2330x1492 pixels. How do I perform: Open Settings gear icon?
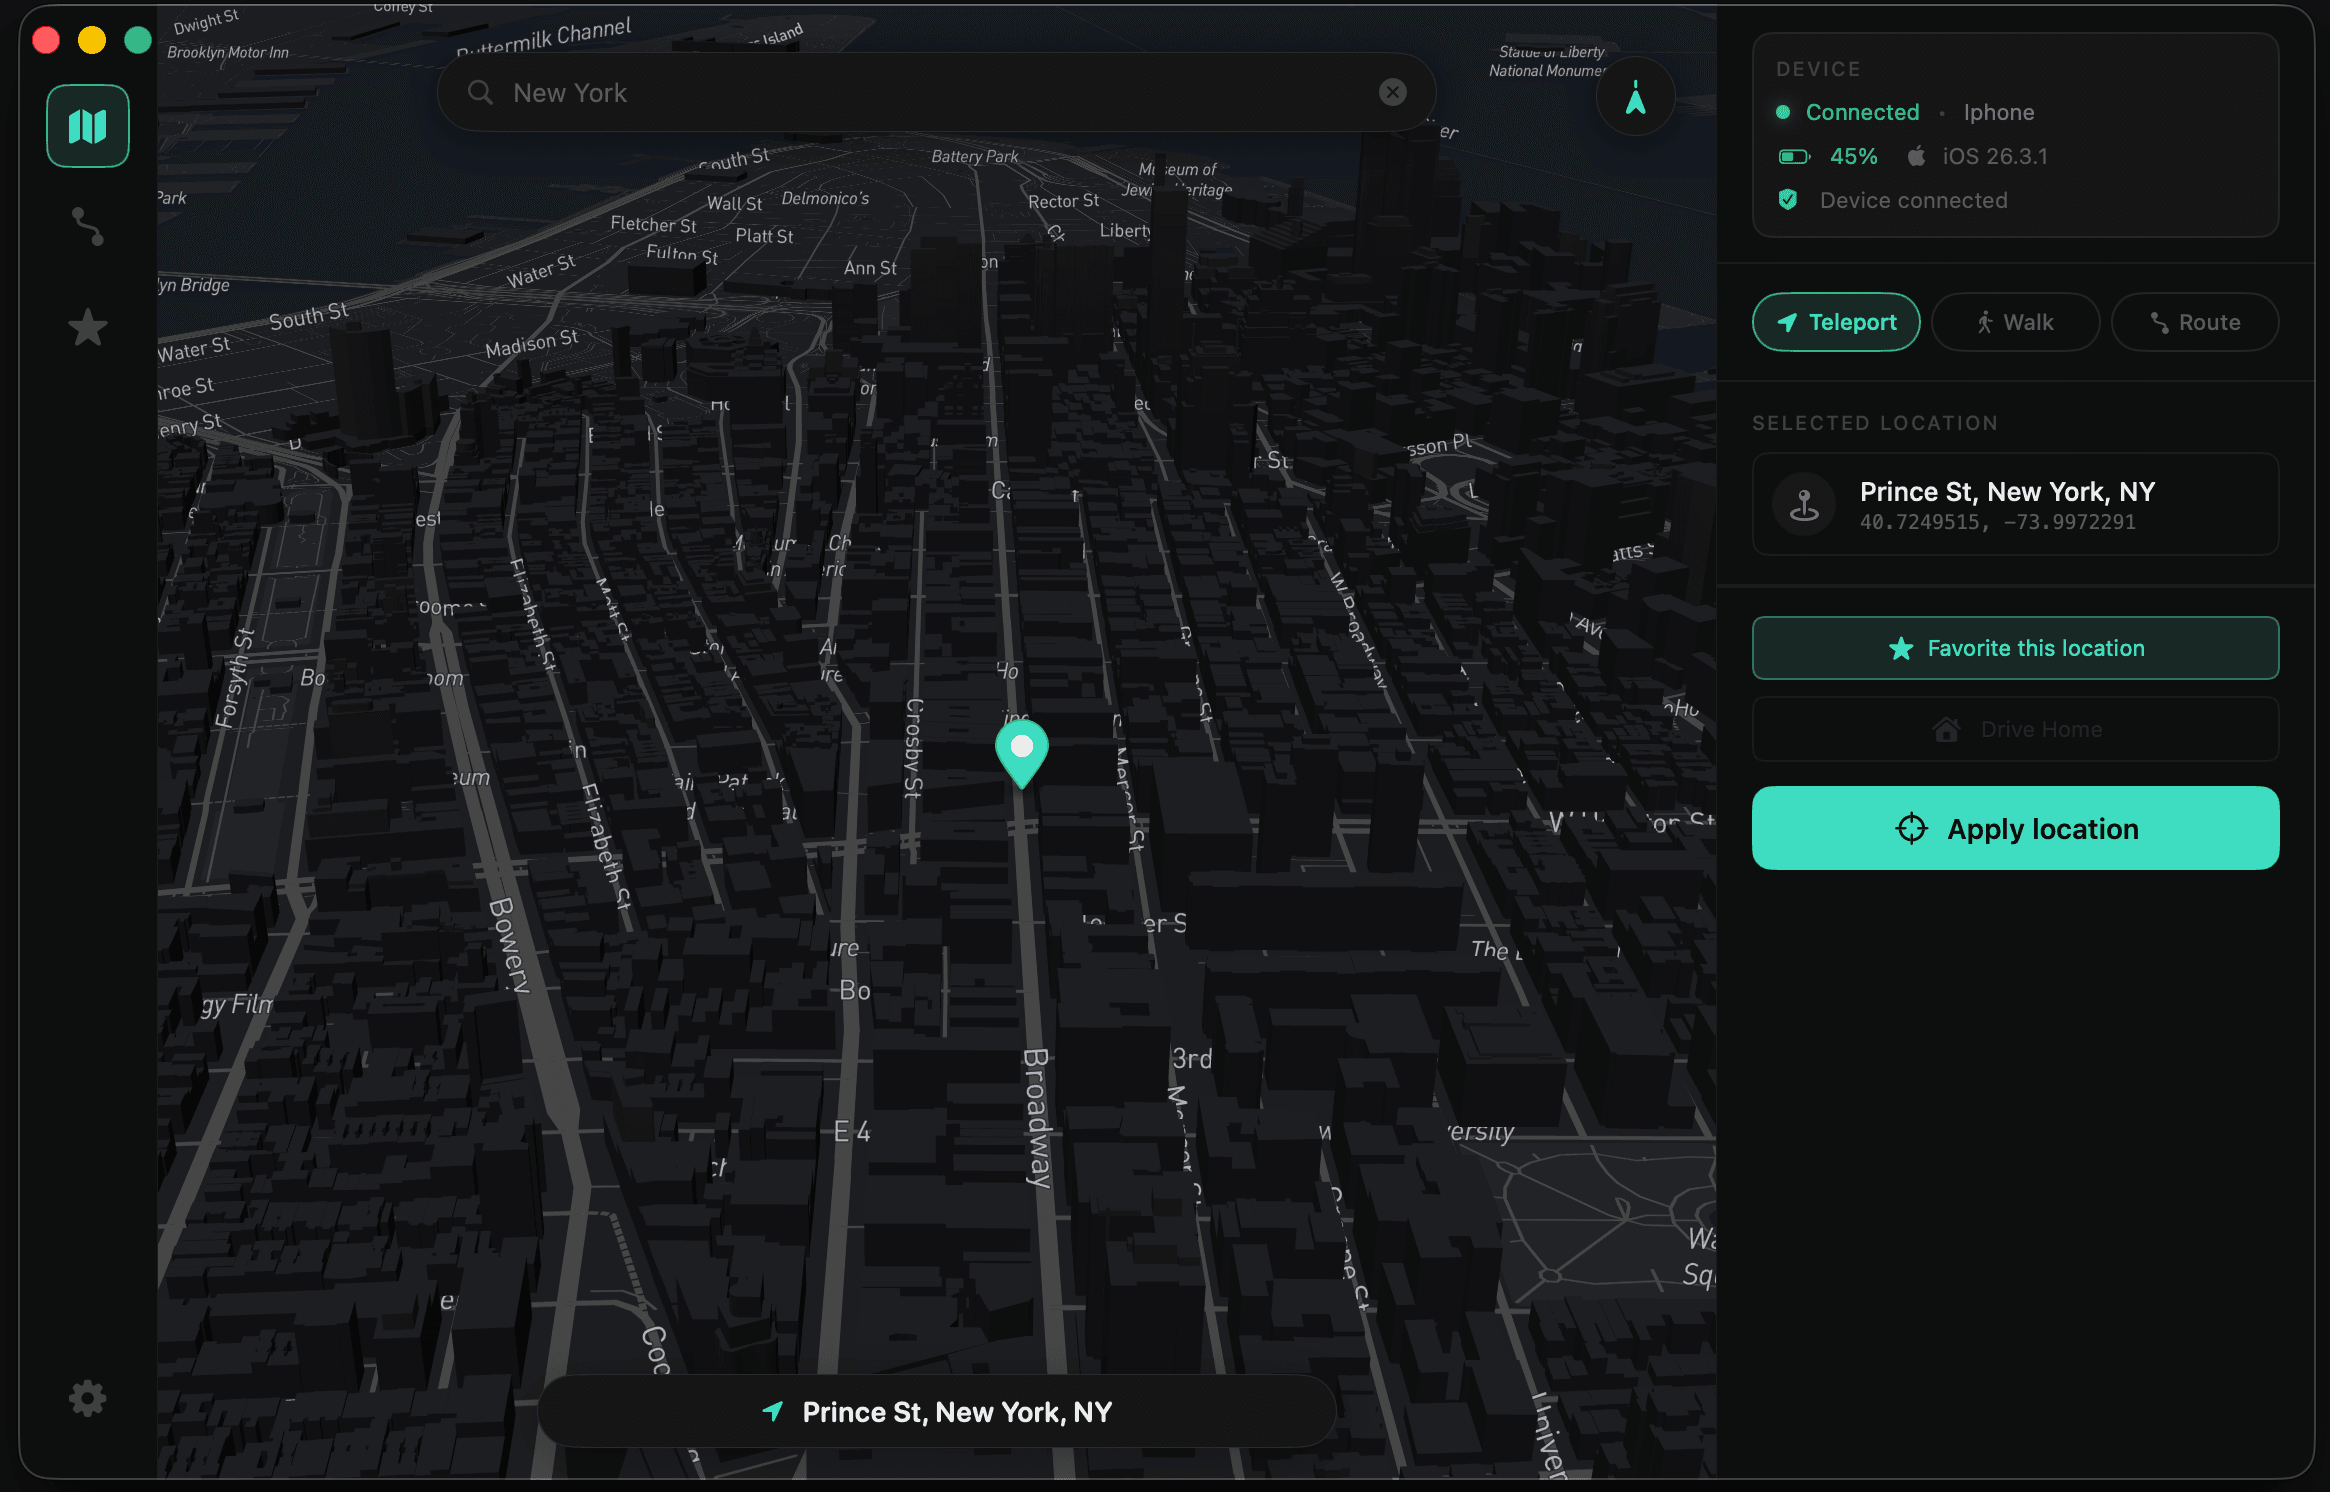click(x=88, y=1398)
